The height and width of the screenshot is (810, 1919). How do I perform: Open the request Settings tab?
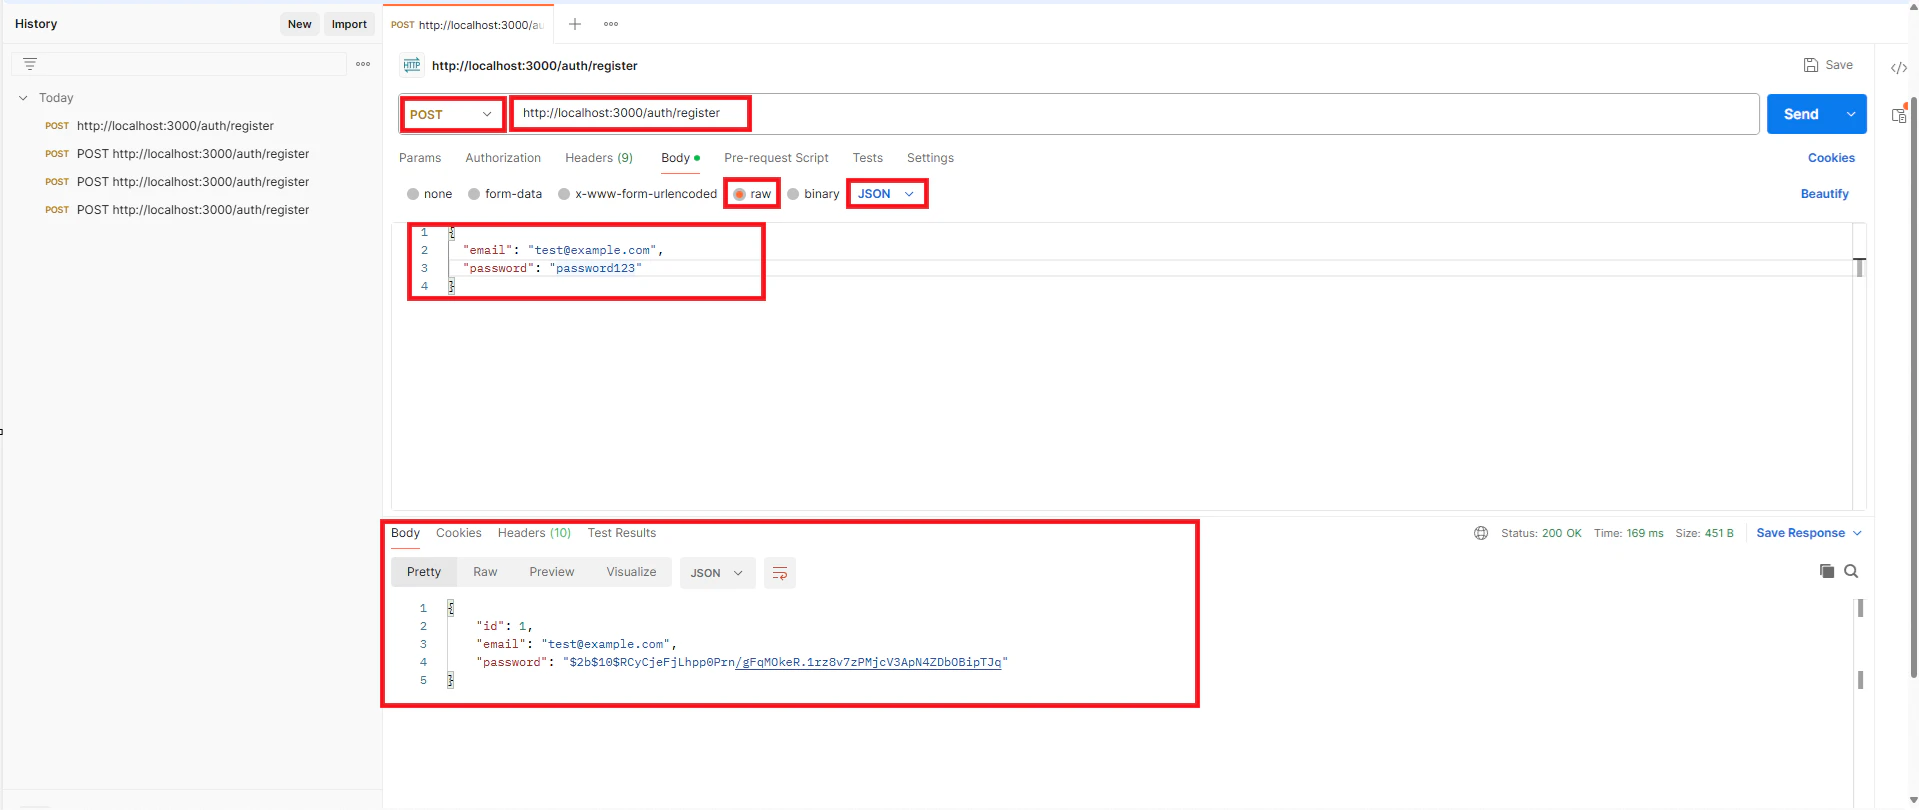click(930, 158)
